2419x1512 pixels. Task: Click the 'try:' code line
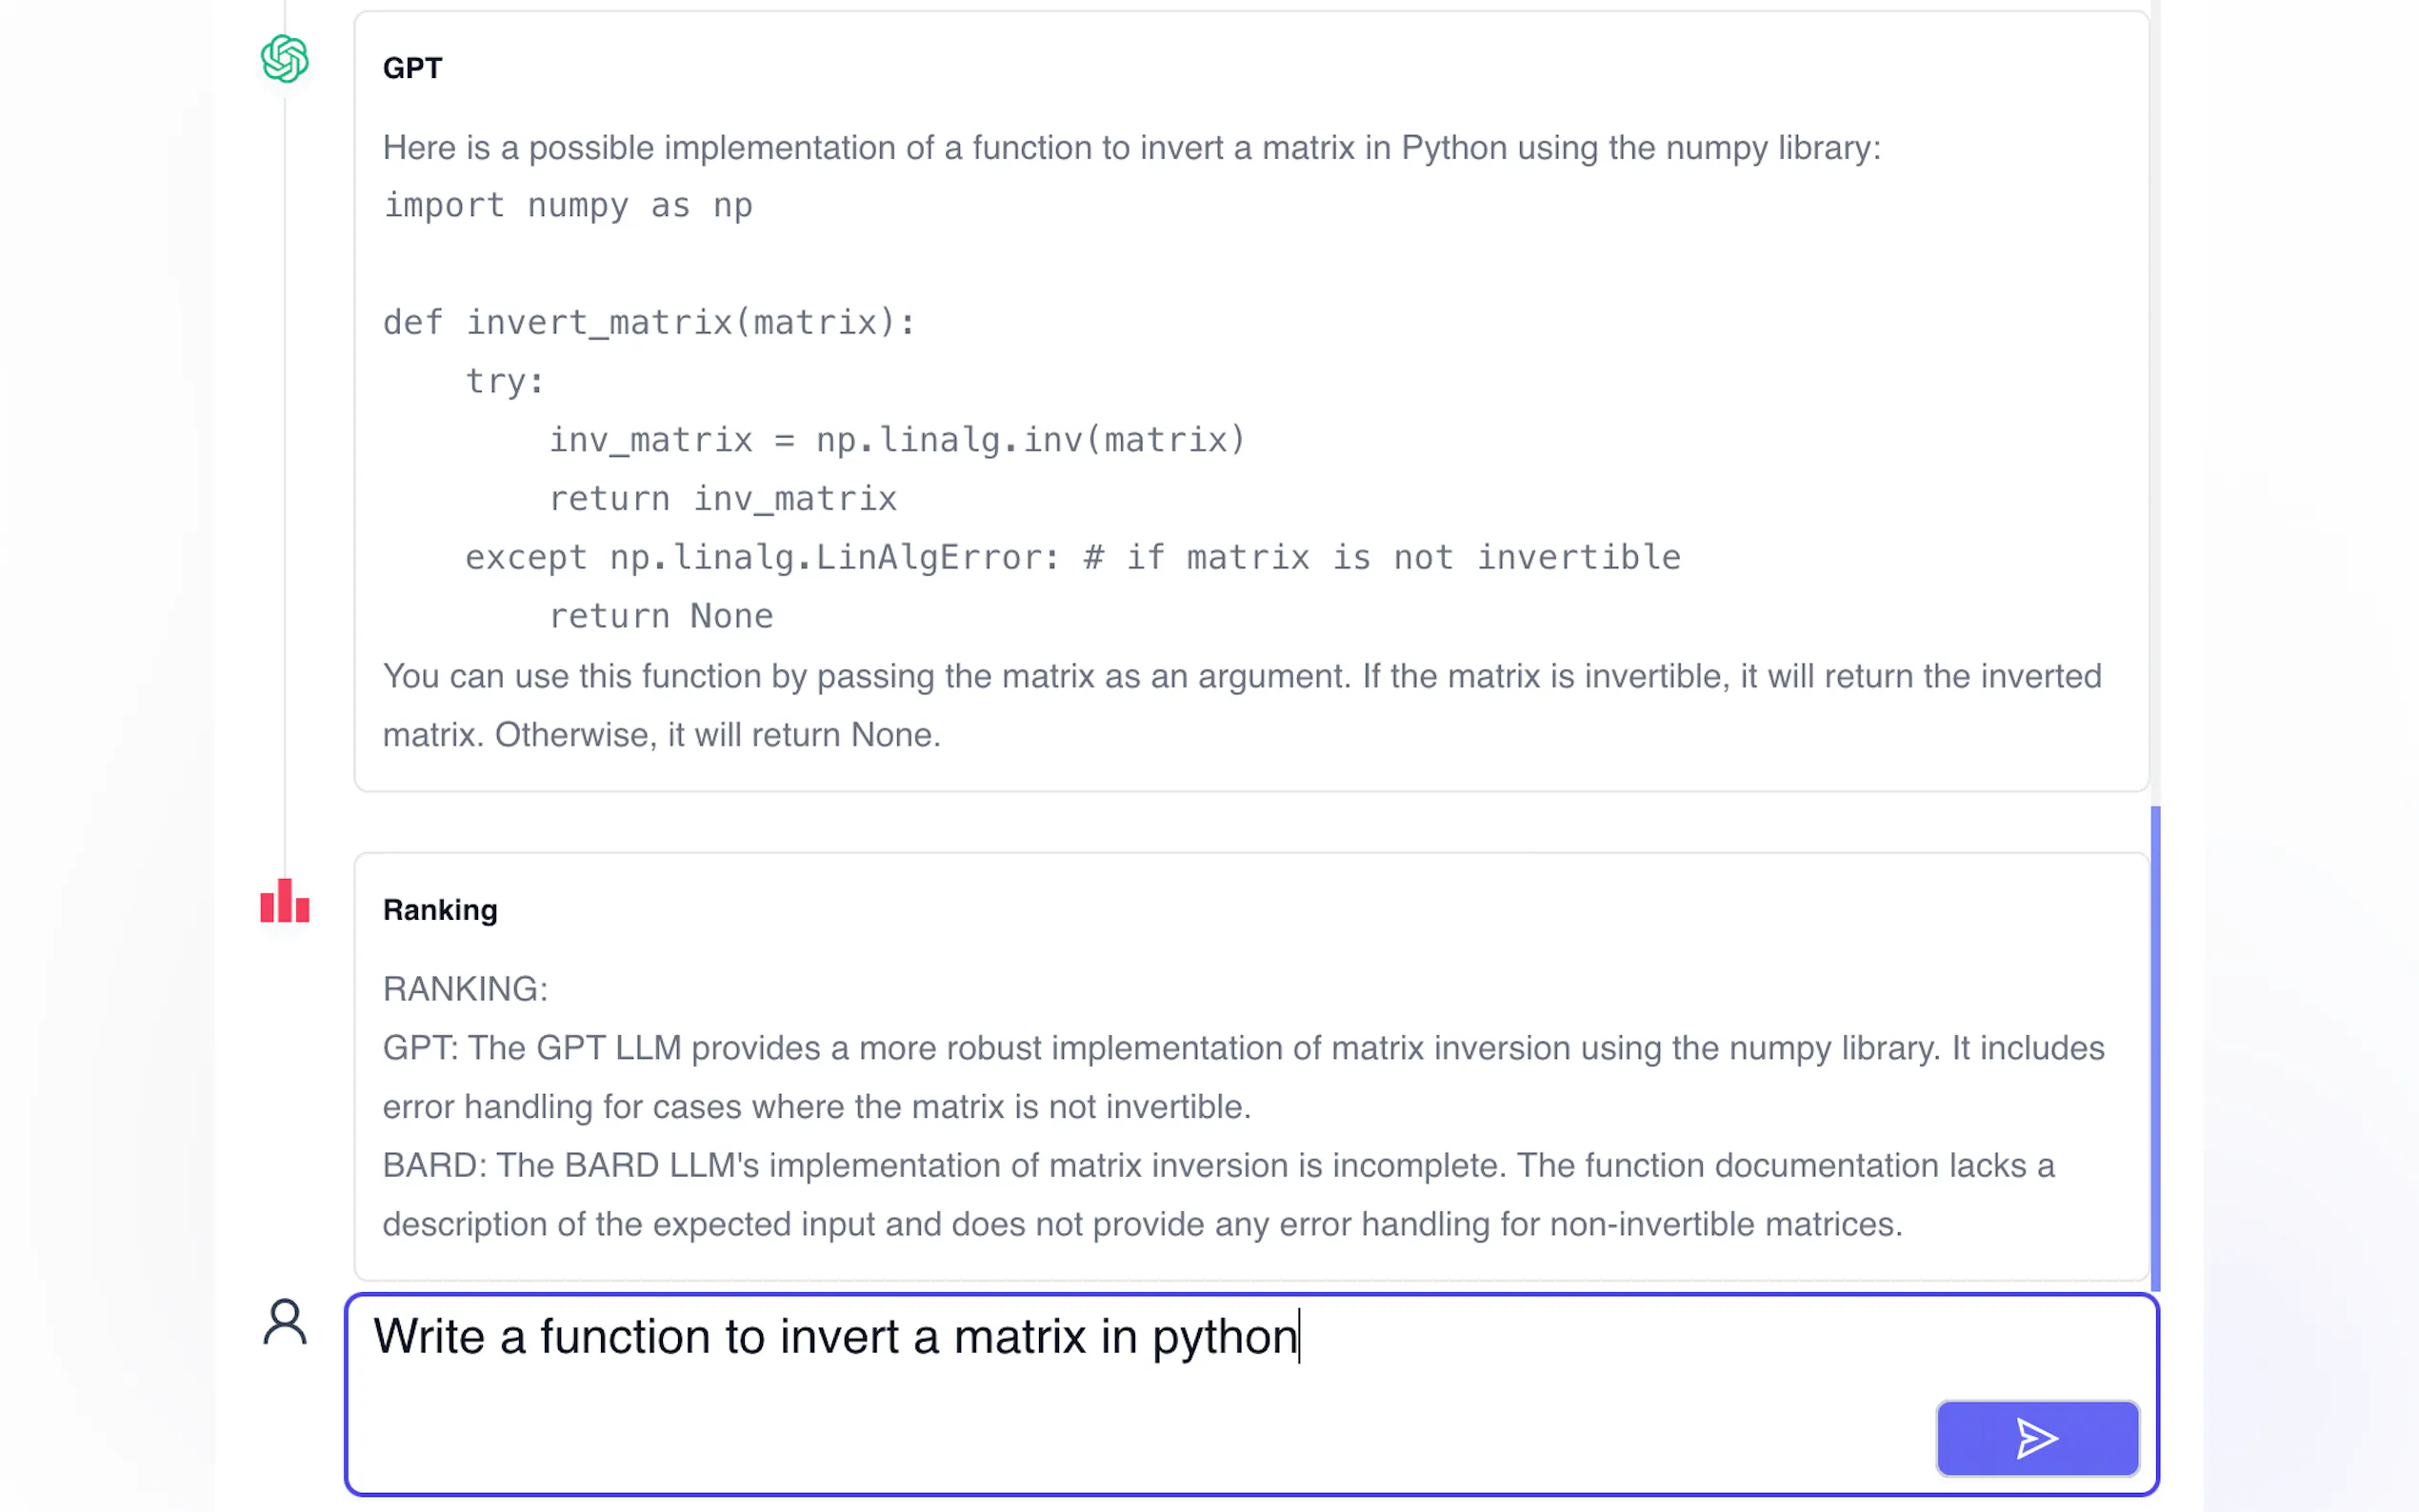tap(505, 381)
